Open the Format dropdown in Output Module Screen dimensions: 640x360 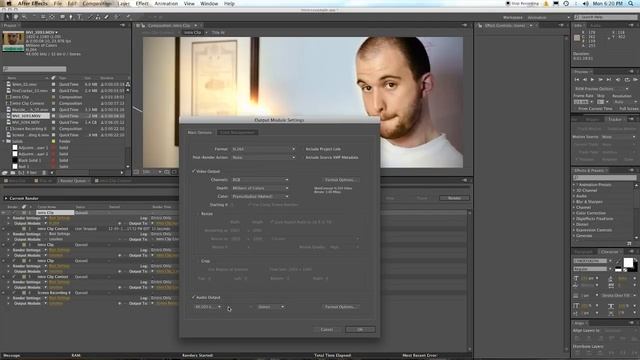click(263, 149)
